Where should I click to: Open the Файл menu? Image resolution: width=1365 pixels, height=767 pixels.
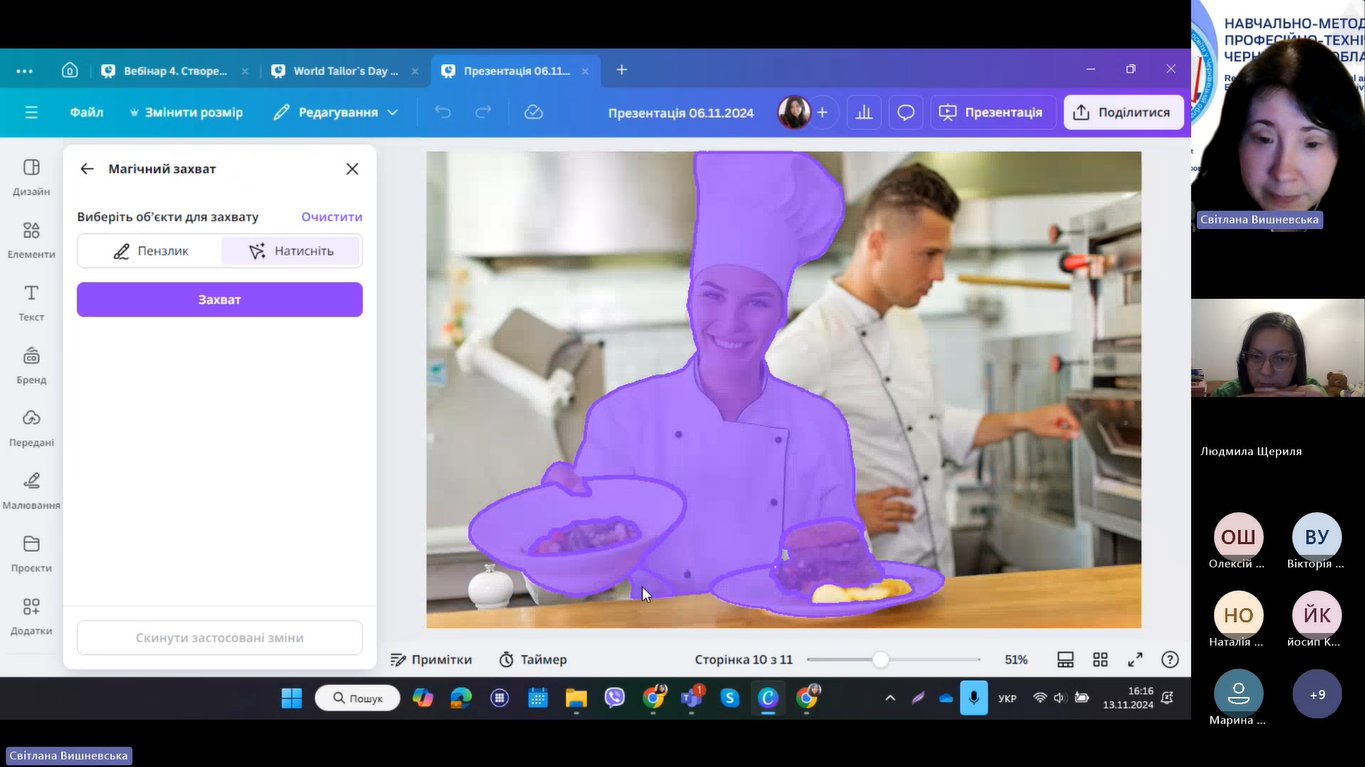[x=87, y=113]
